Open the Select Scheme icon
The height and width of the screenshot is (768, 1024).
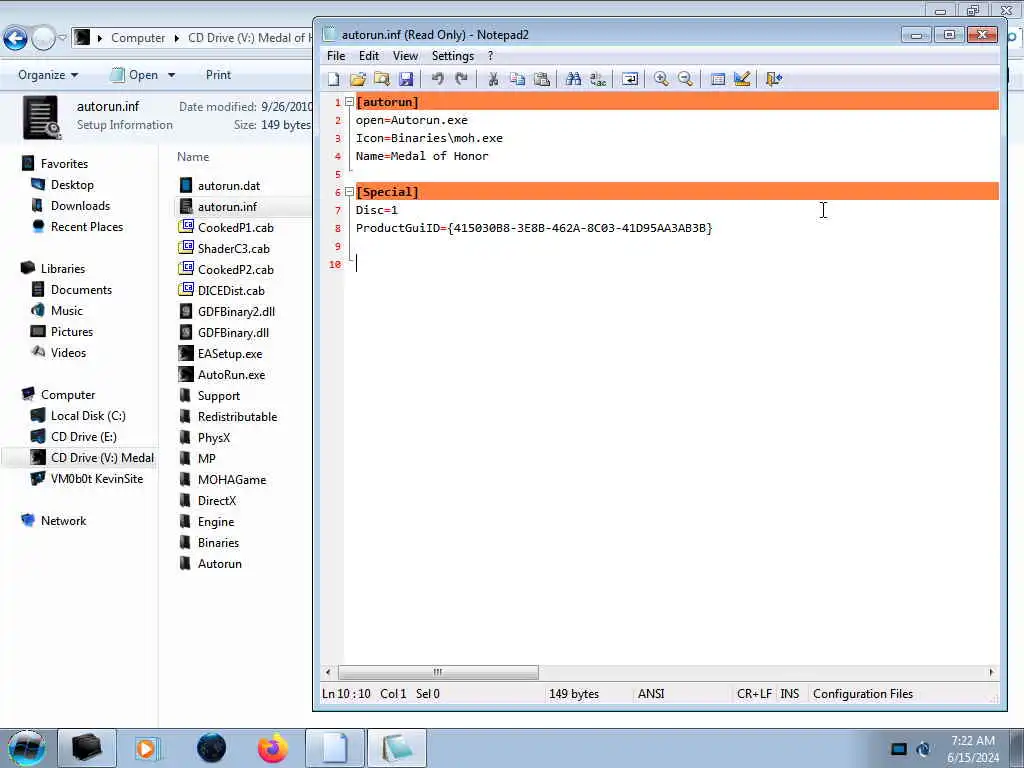pyautogui.click(x=718, y=80)
